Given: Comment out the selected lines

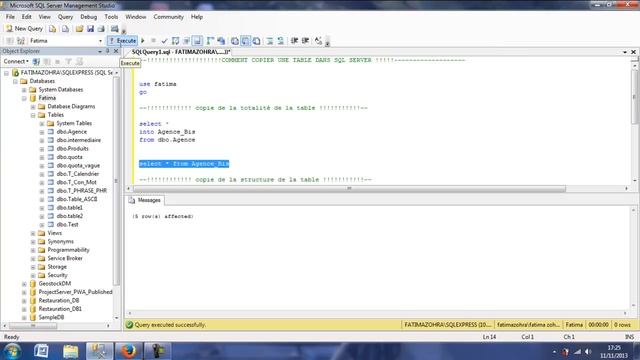Looking at the screenshot, I should point(270,41).
